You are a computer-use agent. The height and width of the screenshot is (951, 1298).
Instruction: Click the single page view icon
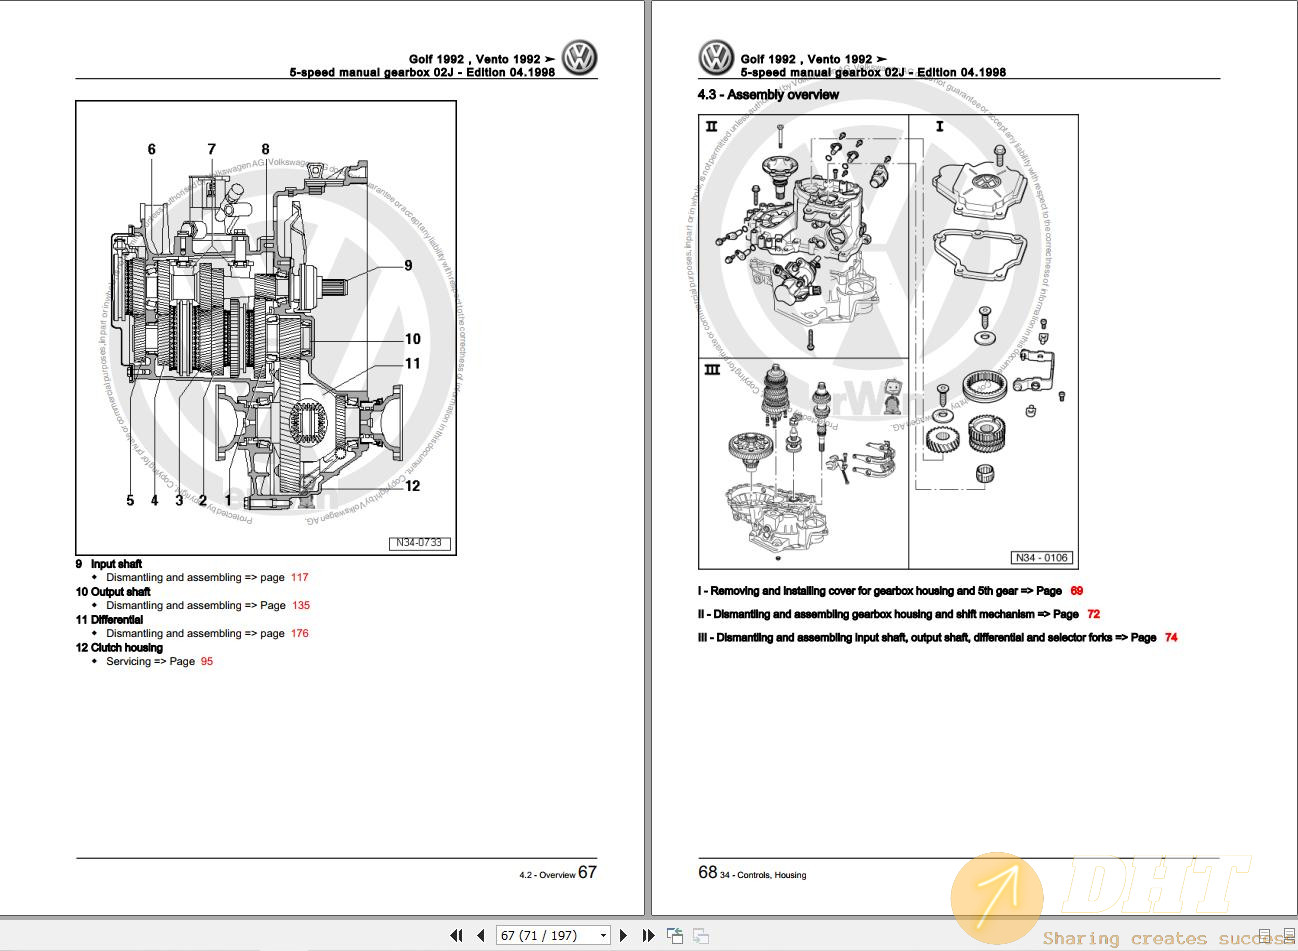pyautogui.click(x=1265, y=936)
